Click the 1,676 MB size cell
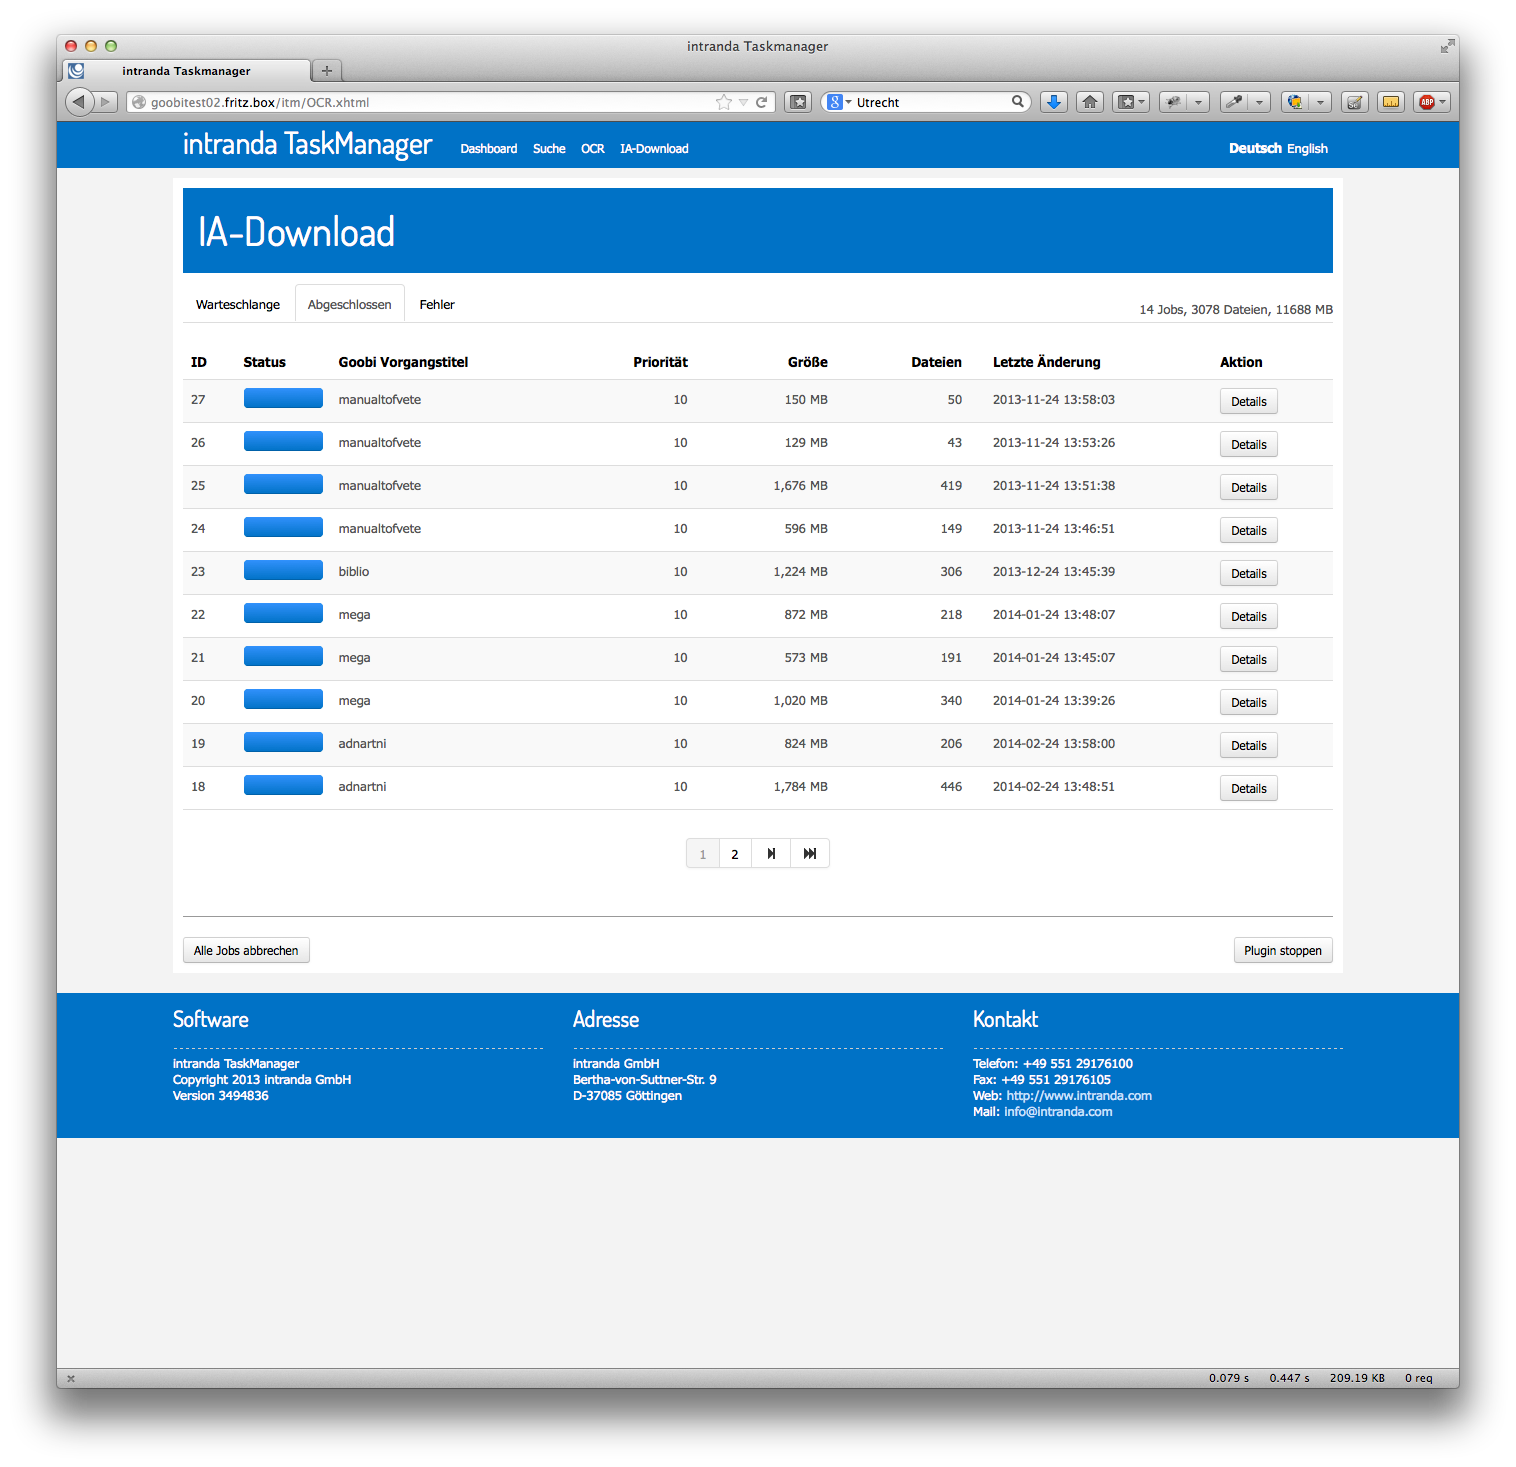Image resolution: width=1516 pixels, height=1467 pixels. [800, 486]
